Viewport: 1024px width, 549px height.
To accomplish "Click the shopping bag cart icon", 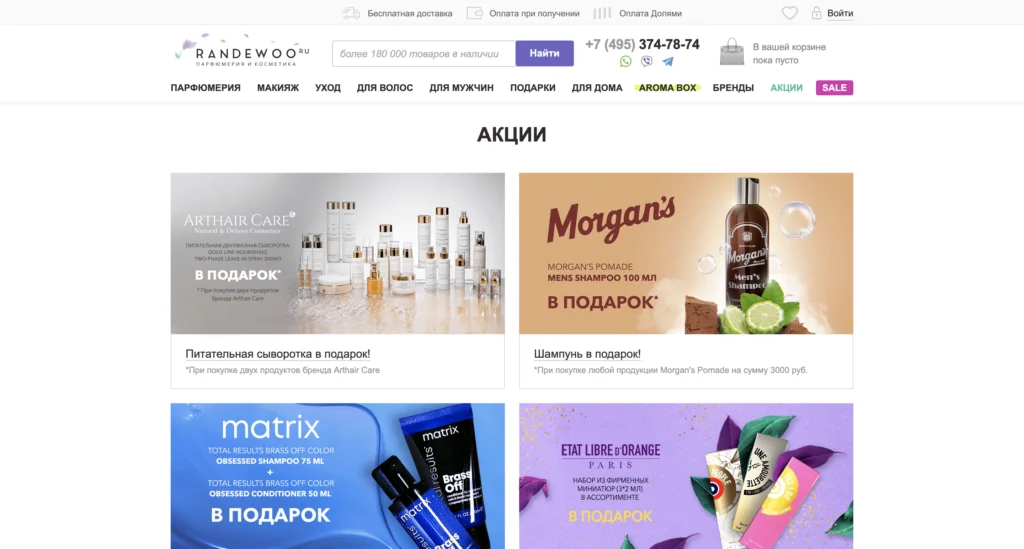I will point(731,52).
